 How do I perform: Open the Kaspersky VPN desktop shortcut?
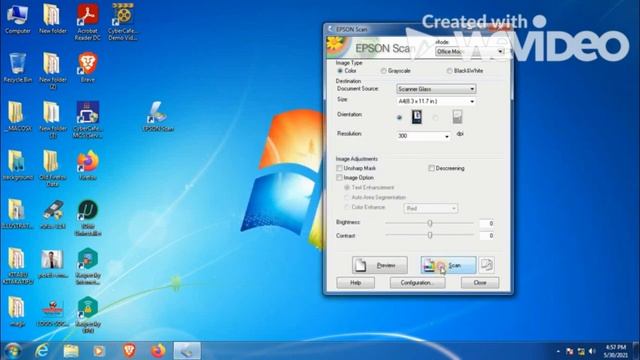[x=87, y=315]
